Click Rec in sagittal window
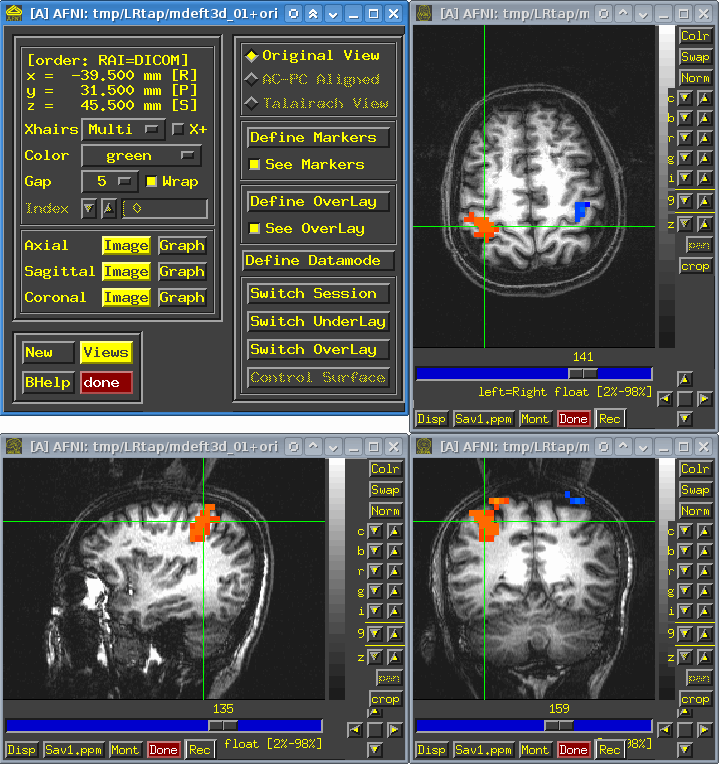Image resolution: width=720 pixels, height=764 pixels. pyautogui.click(x=199, y=750)
